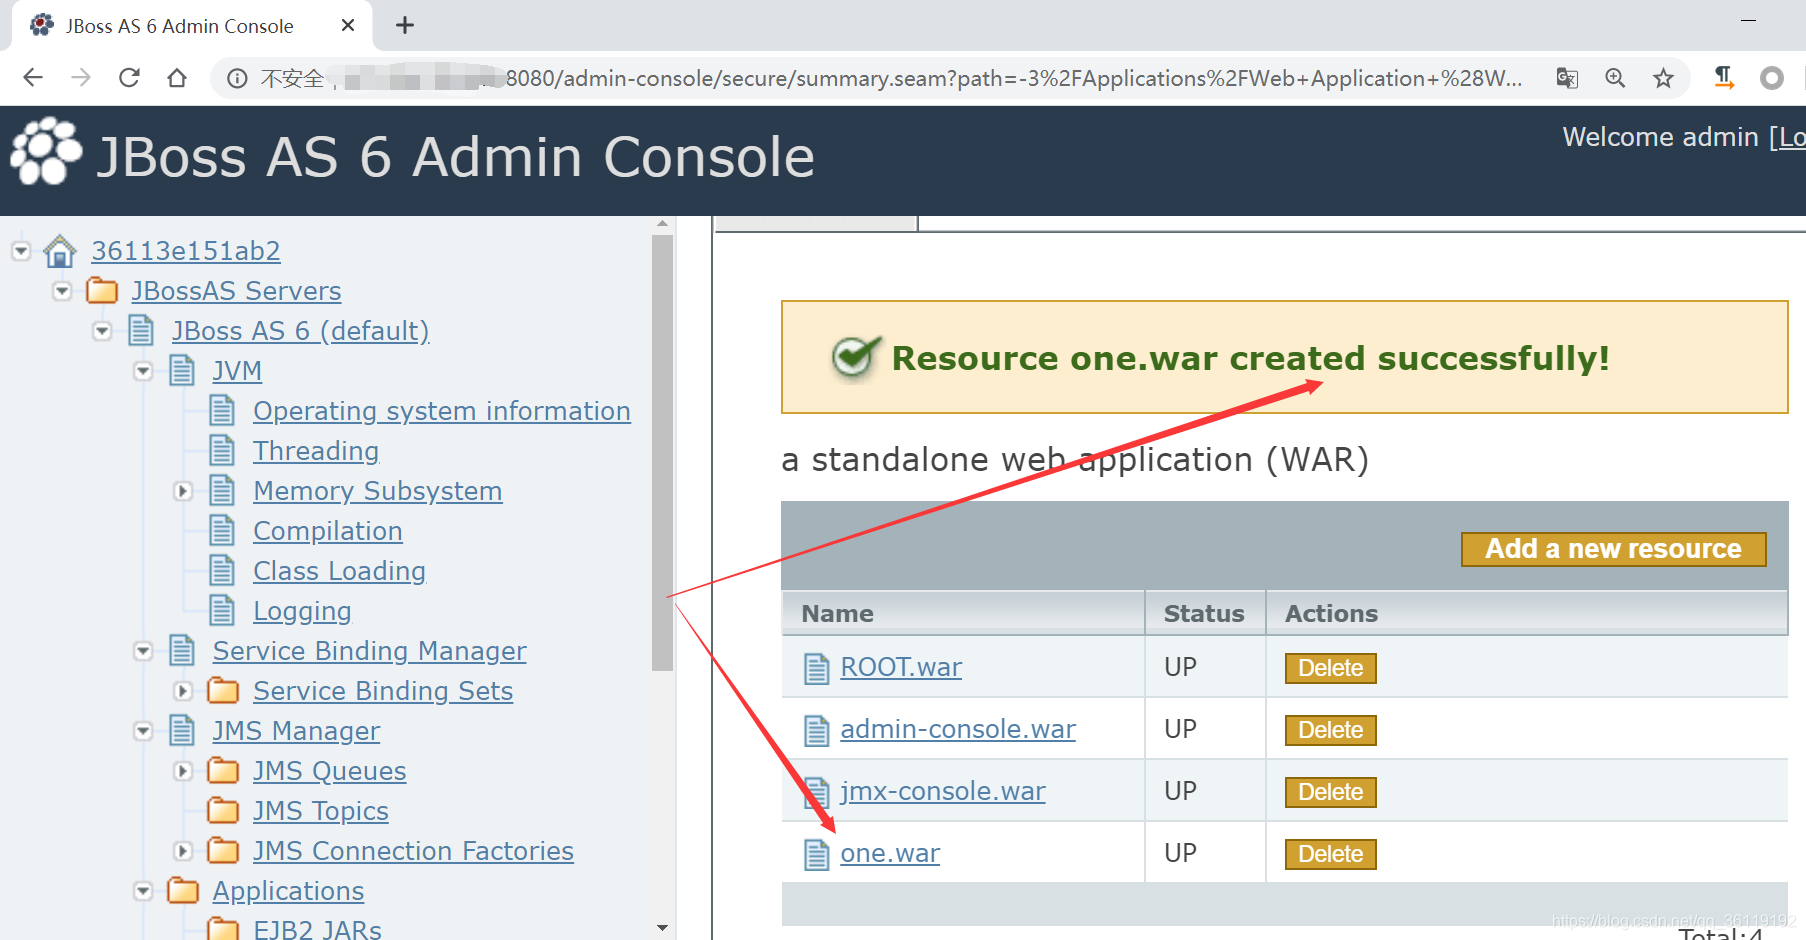Click the JBoss logo in the header
The width and height of the screenshot is (1806, 940).
point(46,152)
